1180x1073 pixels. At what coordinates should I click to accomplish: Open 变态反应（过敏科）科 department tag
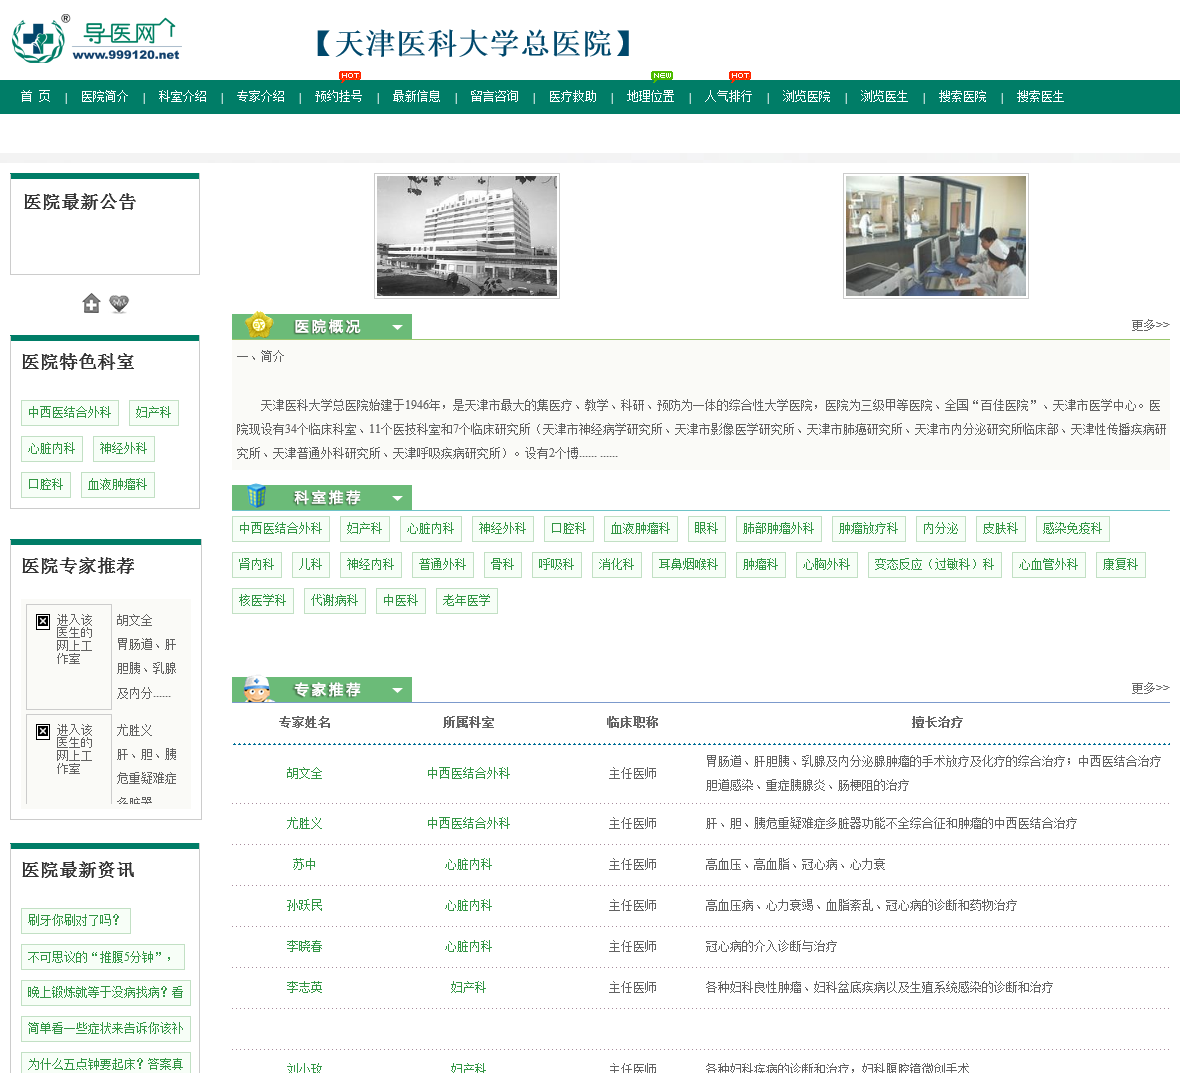934,564
